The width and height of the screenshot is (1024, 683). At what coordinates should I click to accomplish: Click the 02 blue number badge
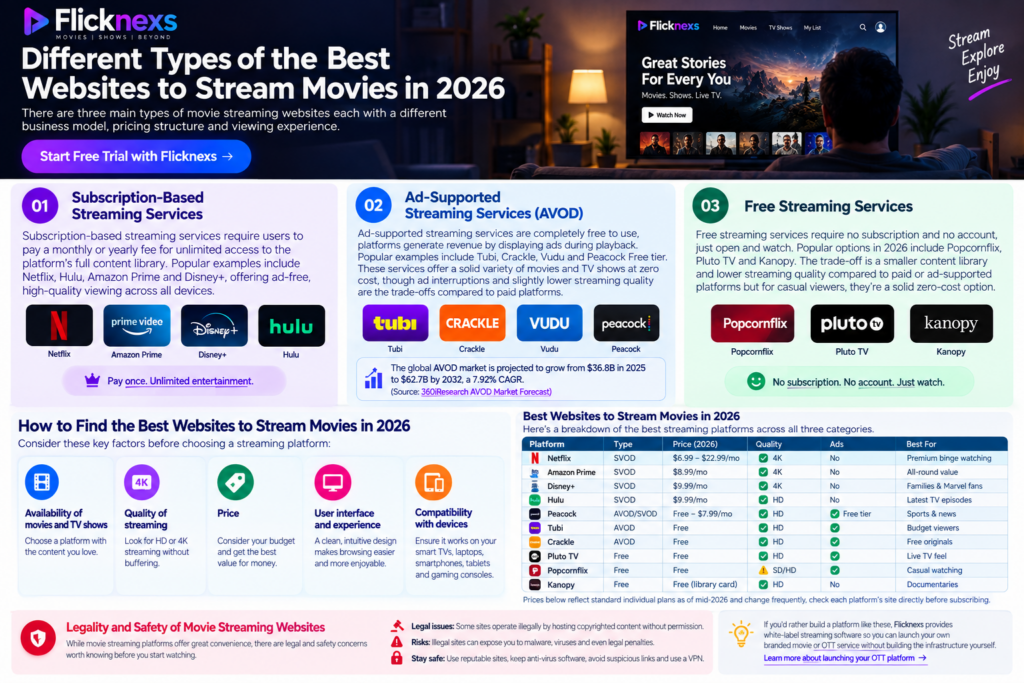tap(374, 205)
